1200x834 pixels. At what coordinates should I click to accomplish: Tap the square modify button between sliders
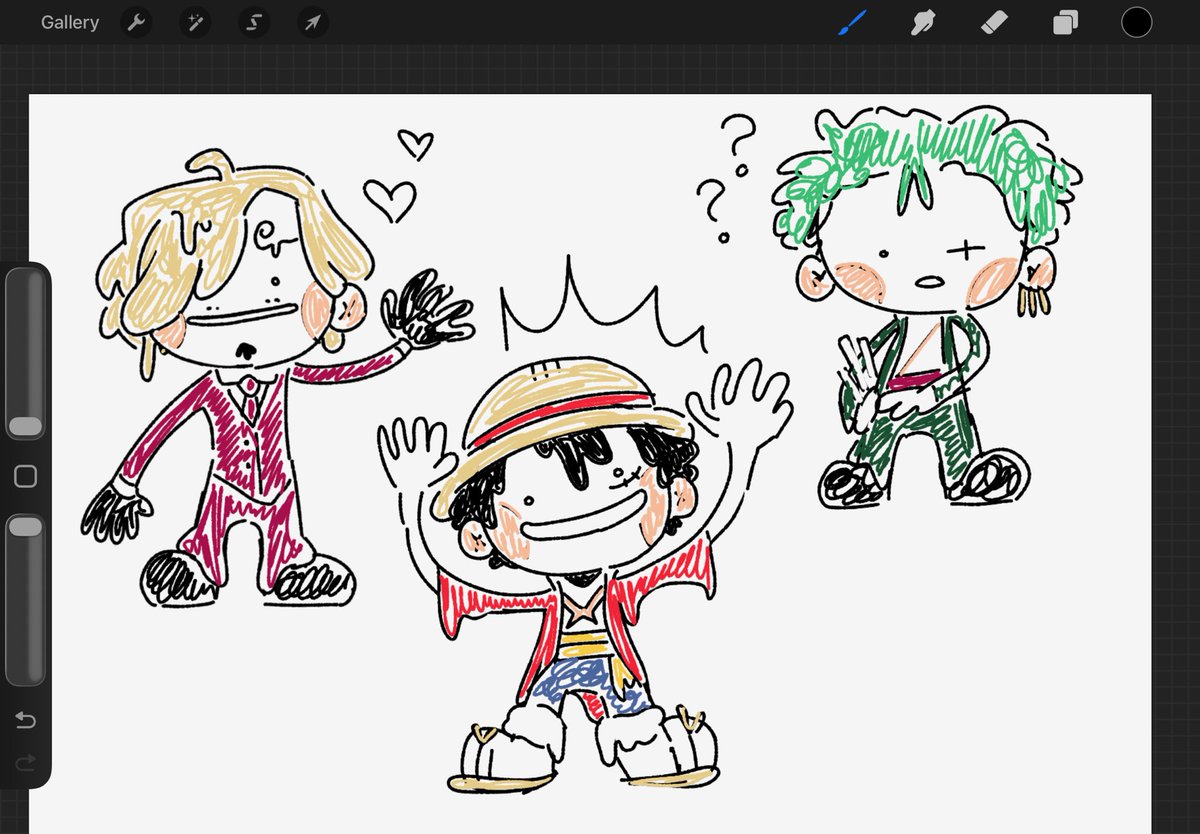pyautogui.click(x=25, y=477)
